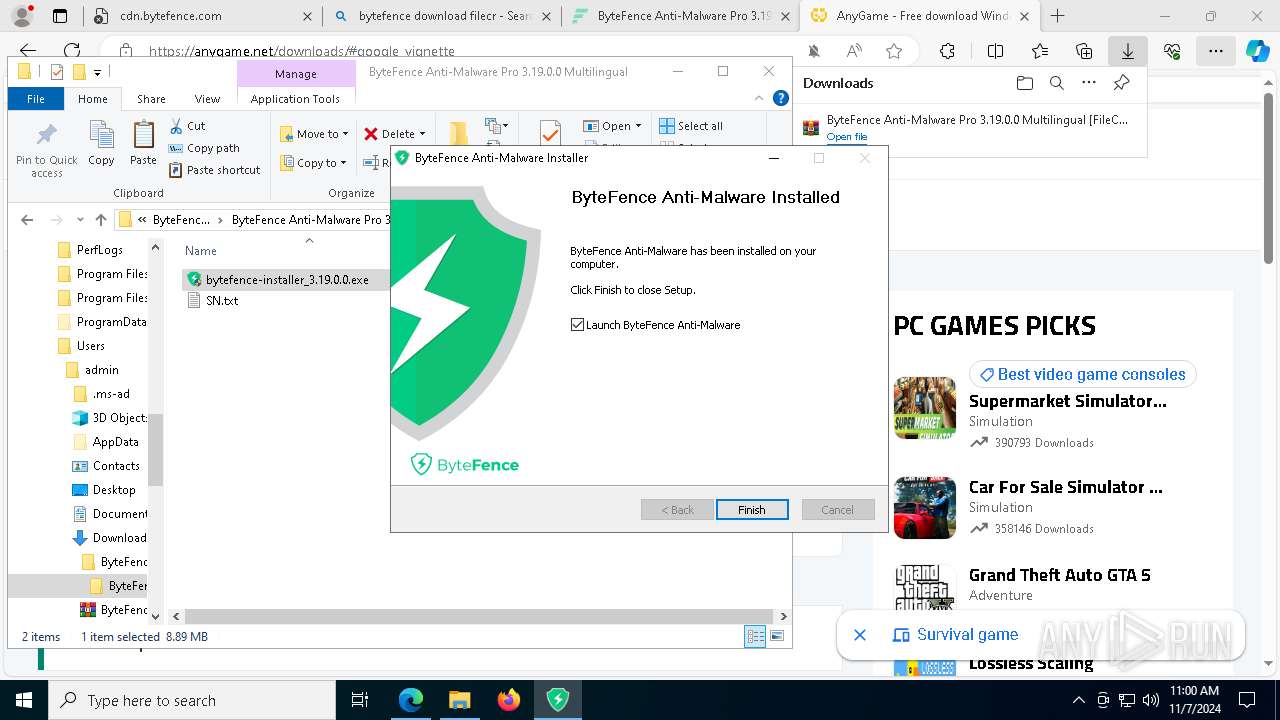
Task: Click Paste shortcut in the ribbon
Action: click(x=215, y=170)
